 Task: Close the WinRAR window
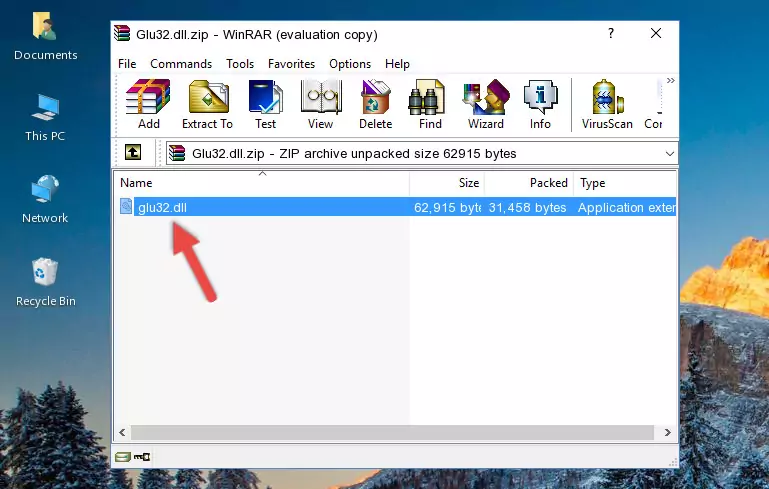656,33
